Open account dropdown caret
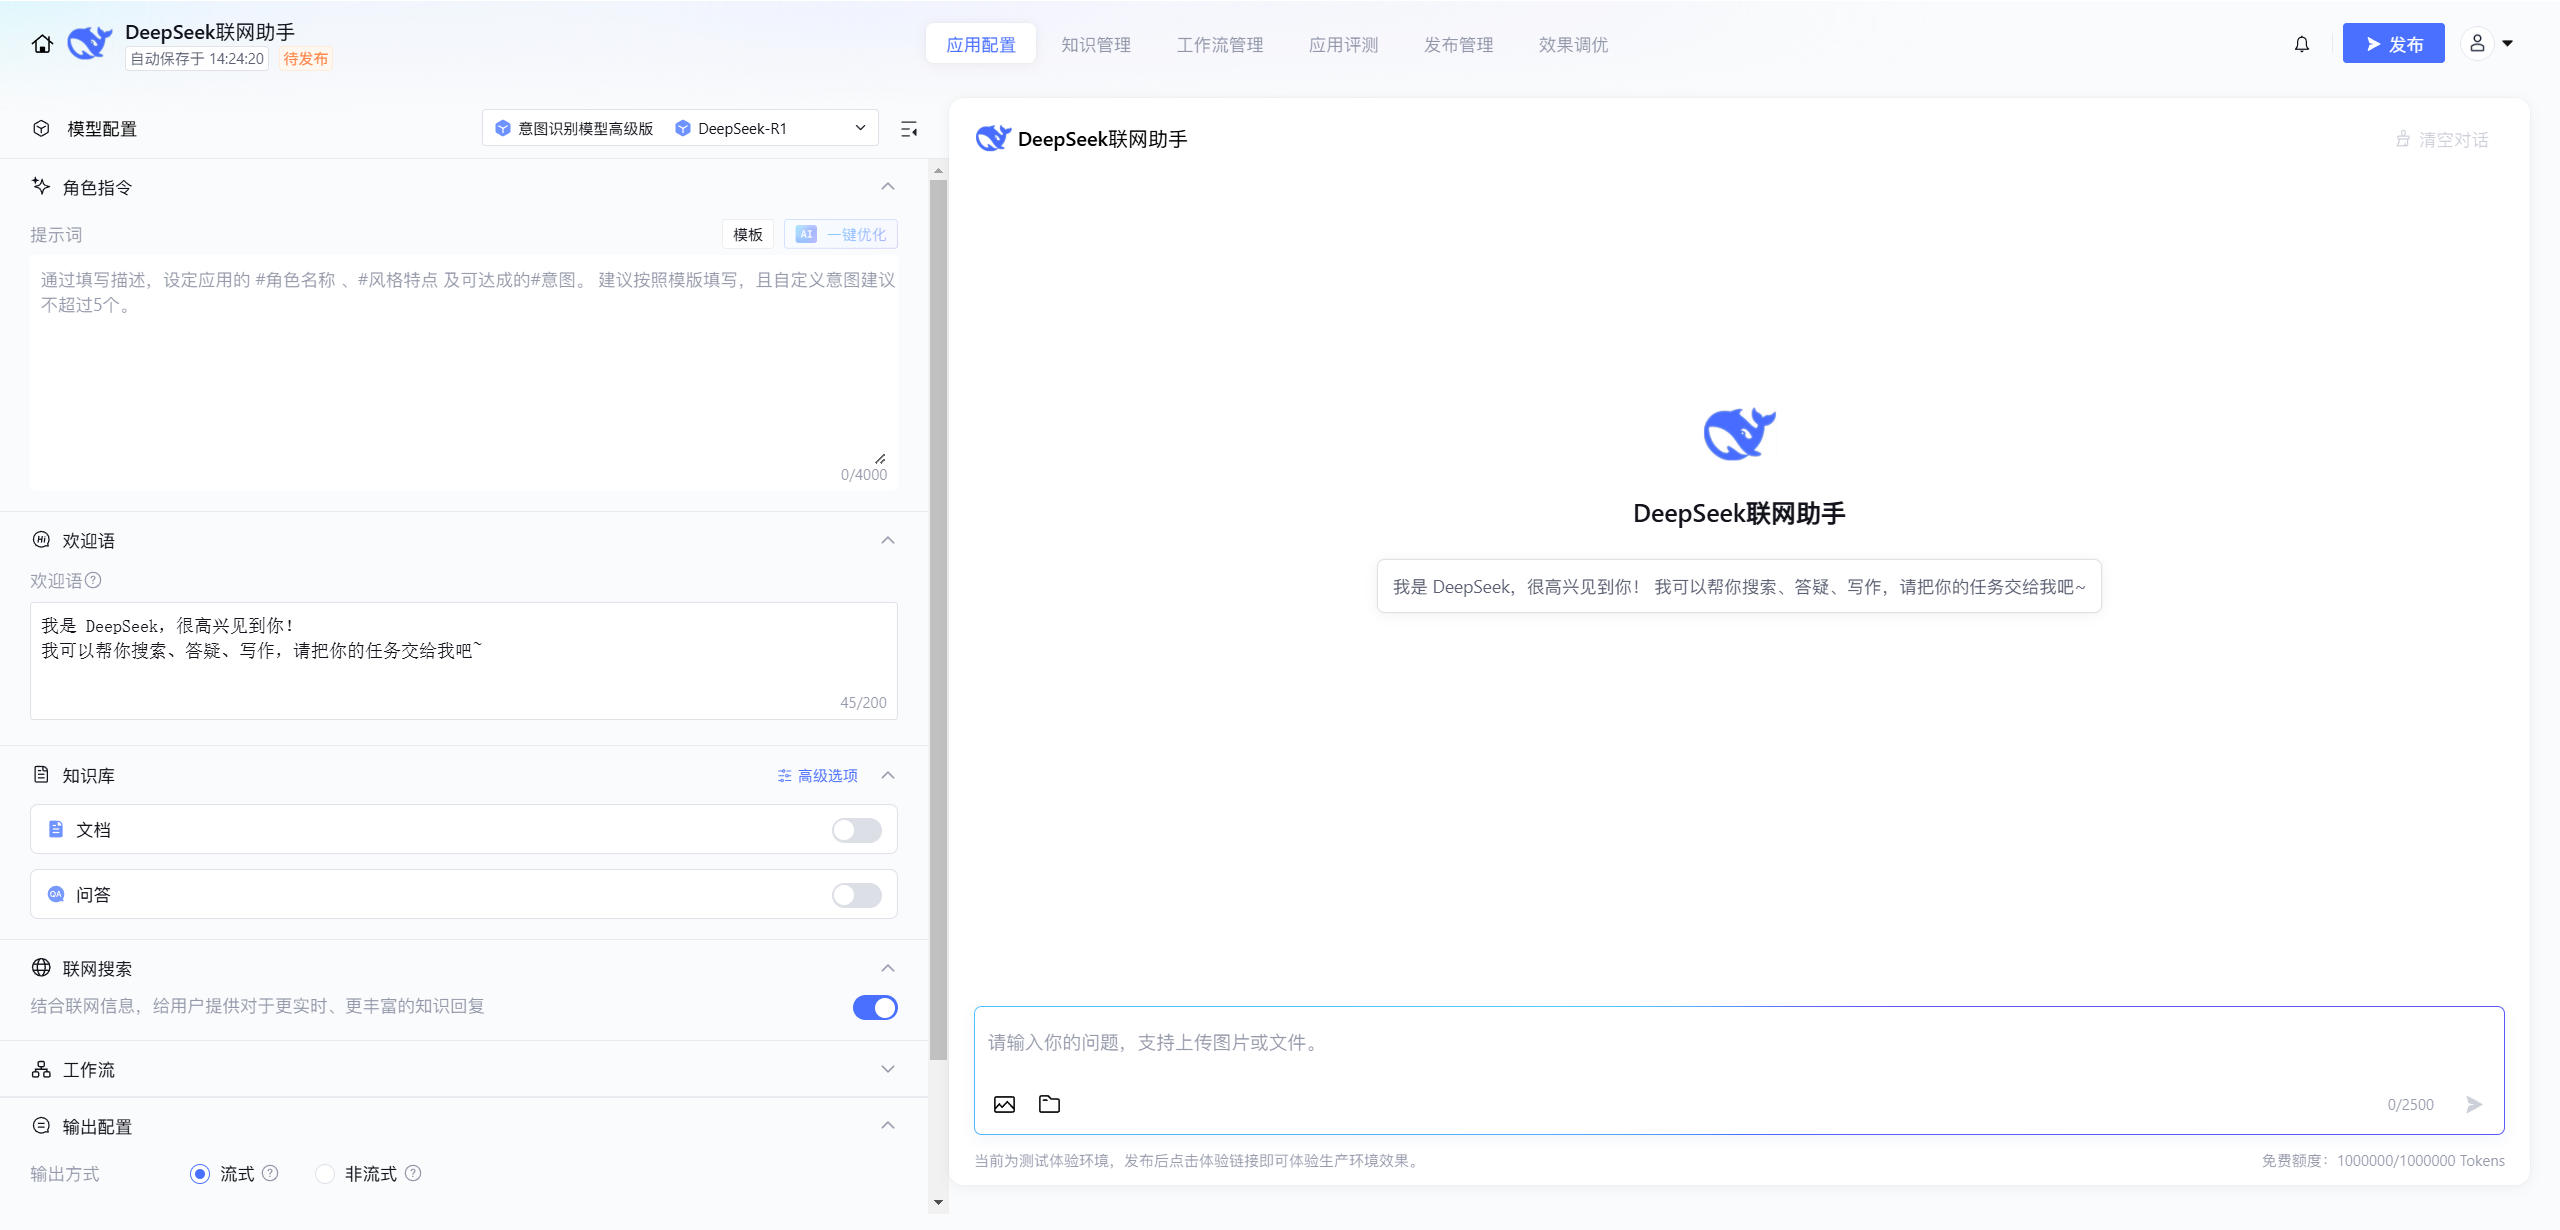The image size is (2560, 1230). coord(2507,44)
